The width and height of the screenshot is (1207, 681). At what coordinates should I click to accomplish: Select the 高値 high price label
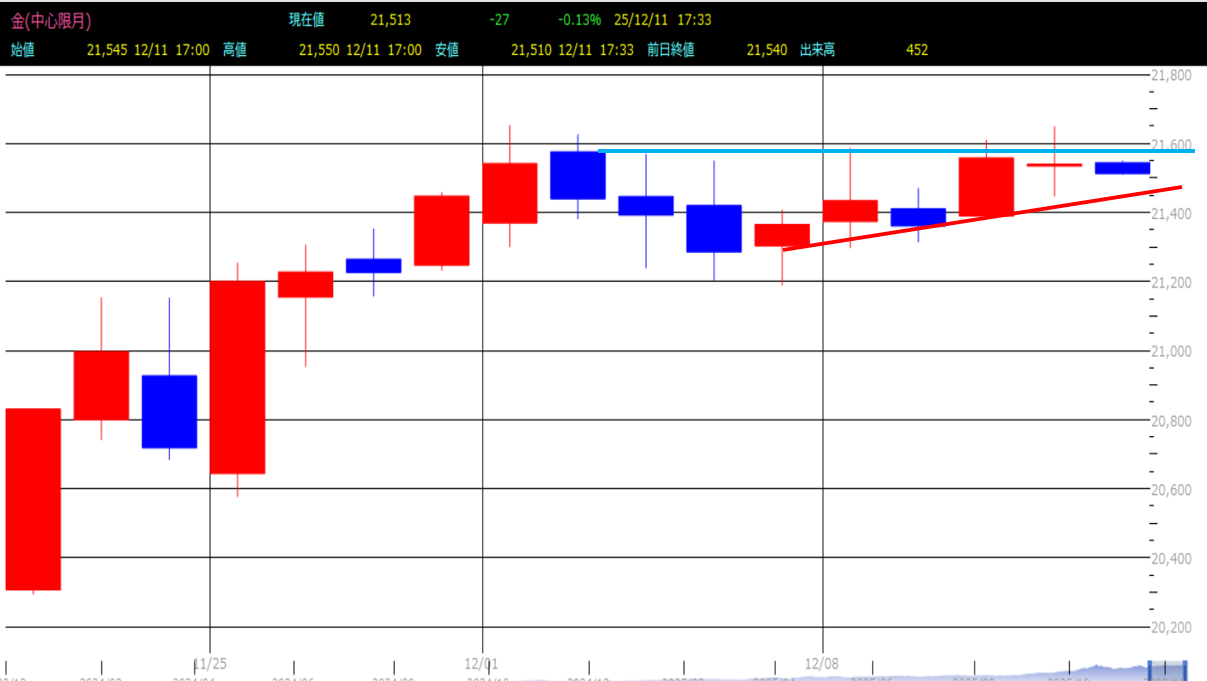point(235,50)
